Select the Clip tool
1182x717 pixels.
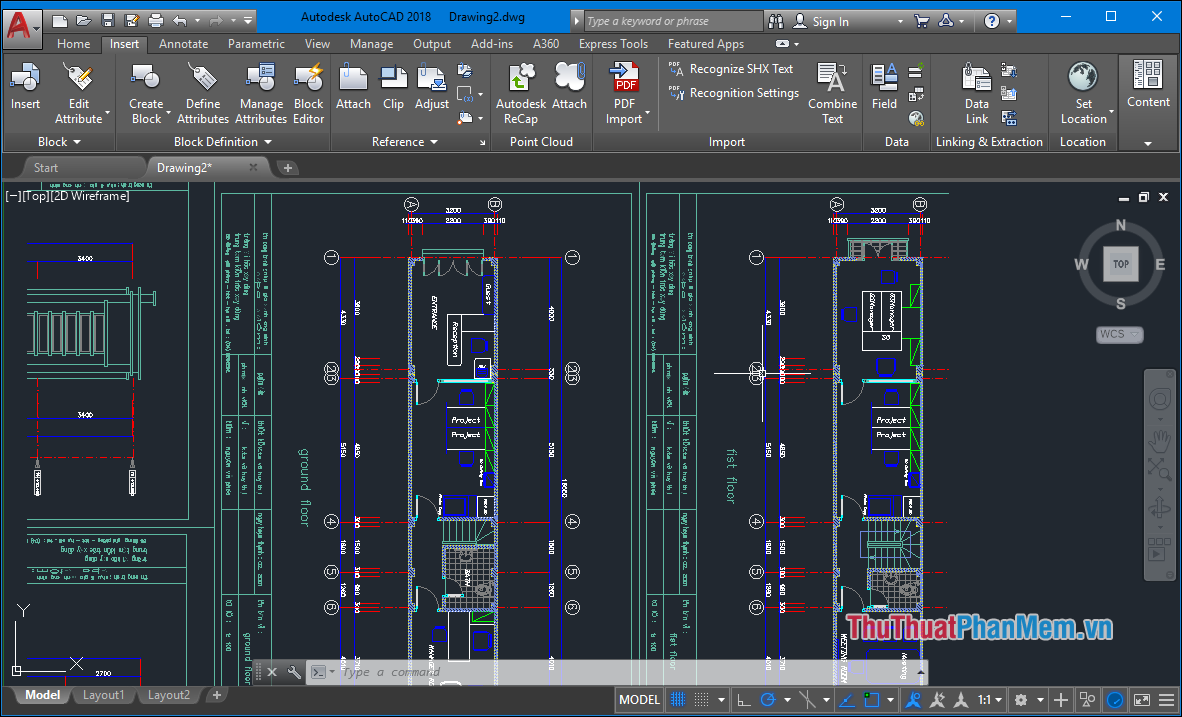393,90
